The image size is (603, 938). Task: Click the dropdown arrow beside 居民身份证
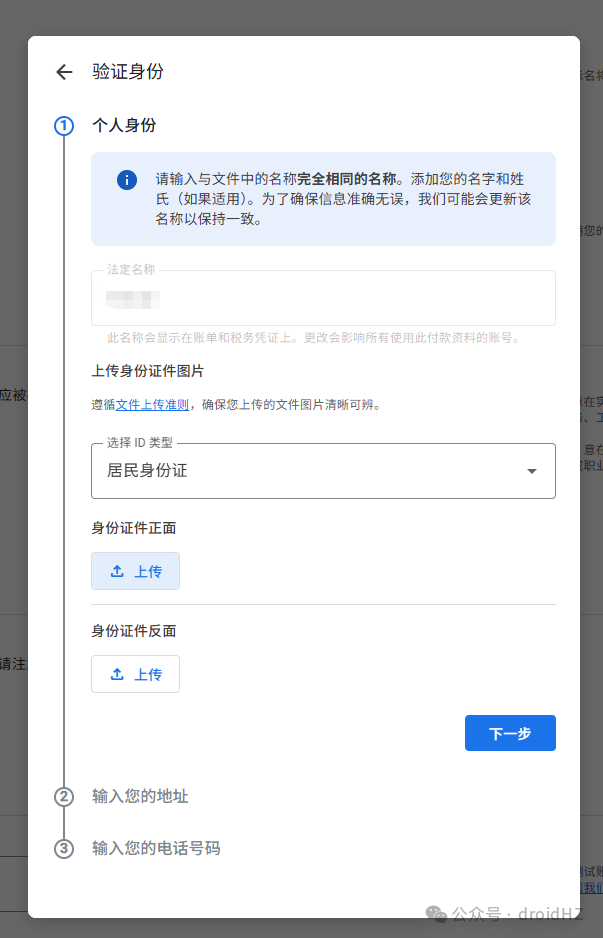tap(531, 471)
